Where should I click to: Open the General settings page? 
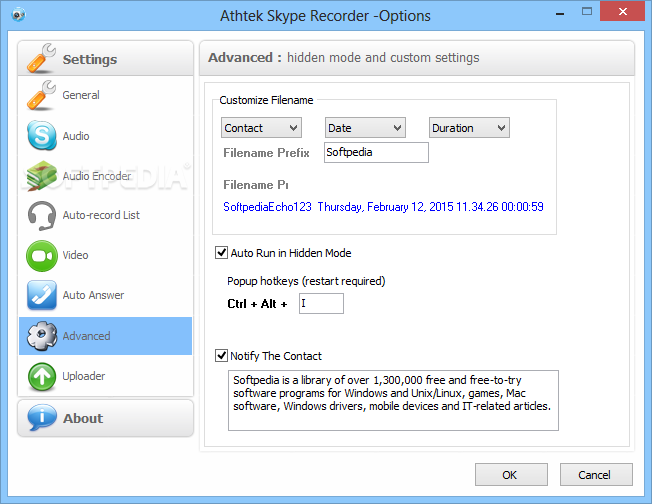click(x=105, y=95)
